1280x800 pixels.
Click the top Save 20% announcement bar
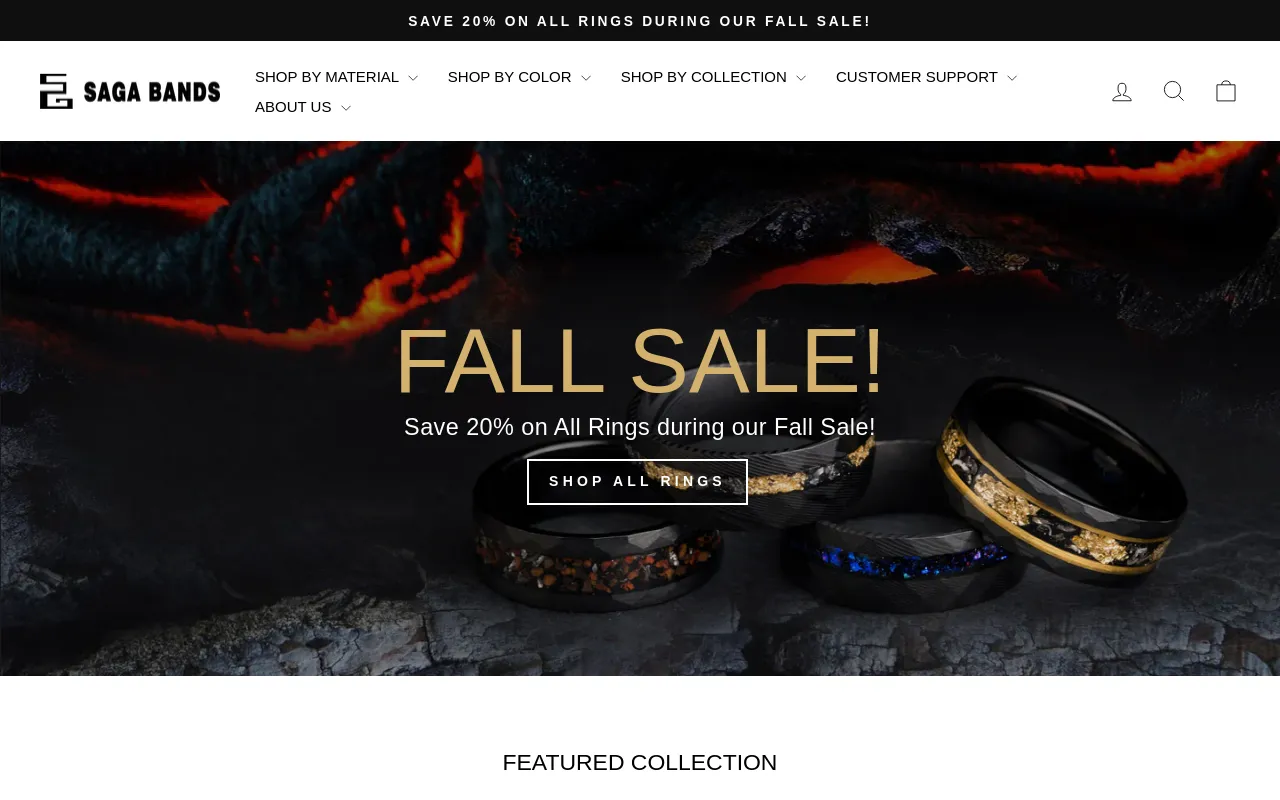click(640, 21)
